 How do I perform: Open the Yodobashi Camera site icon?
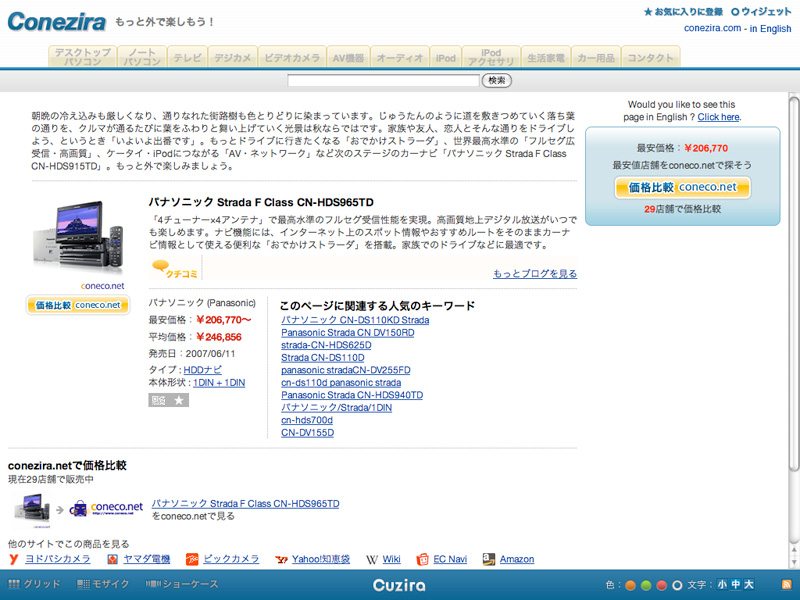[14, 560]
